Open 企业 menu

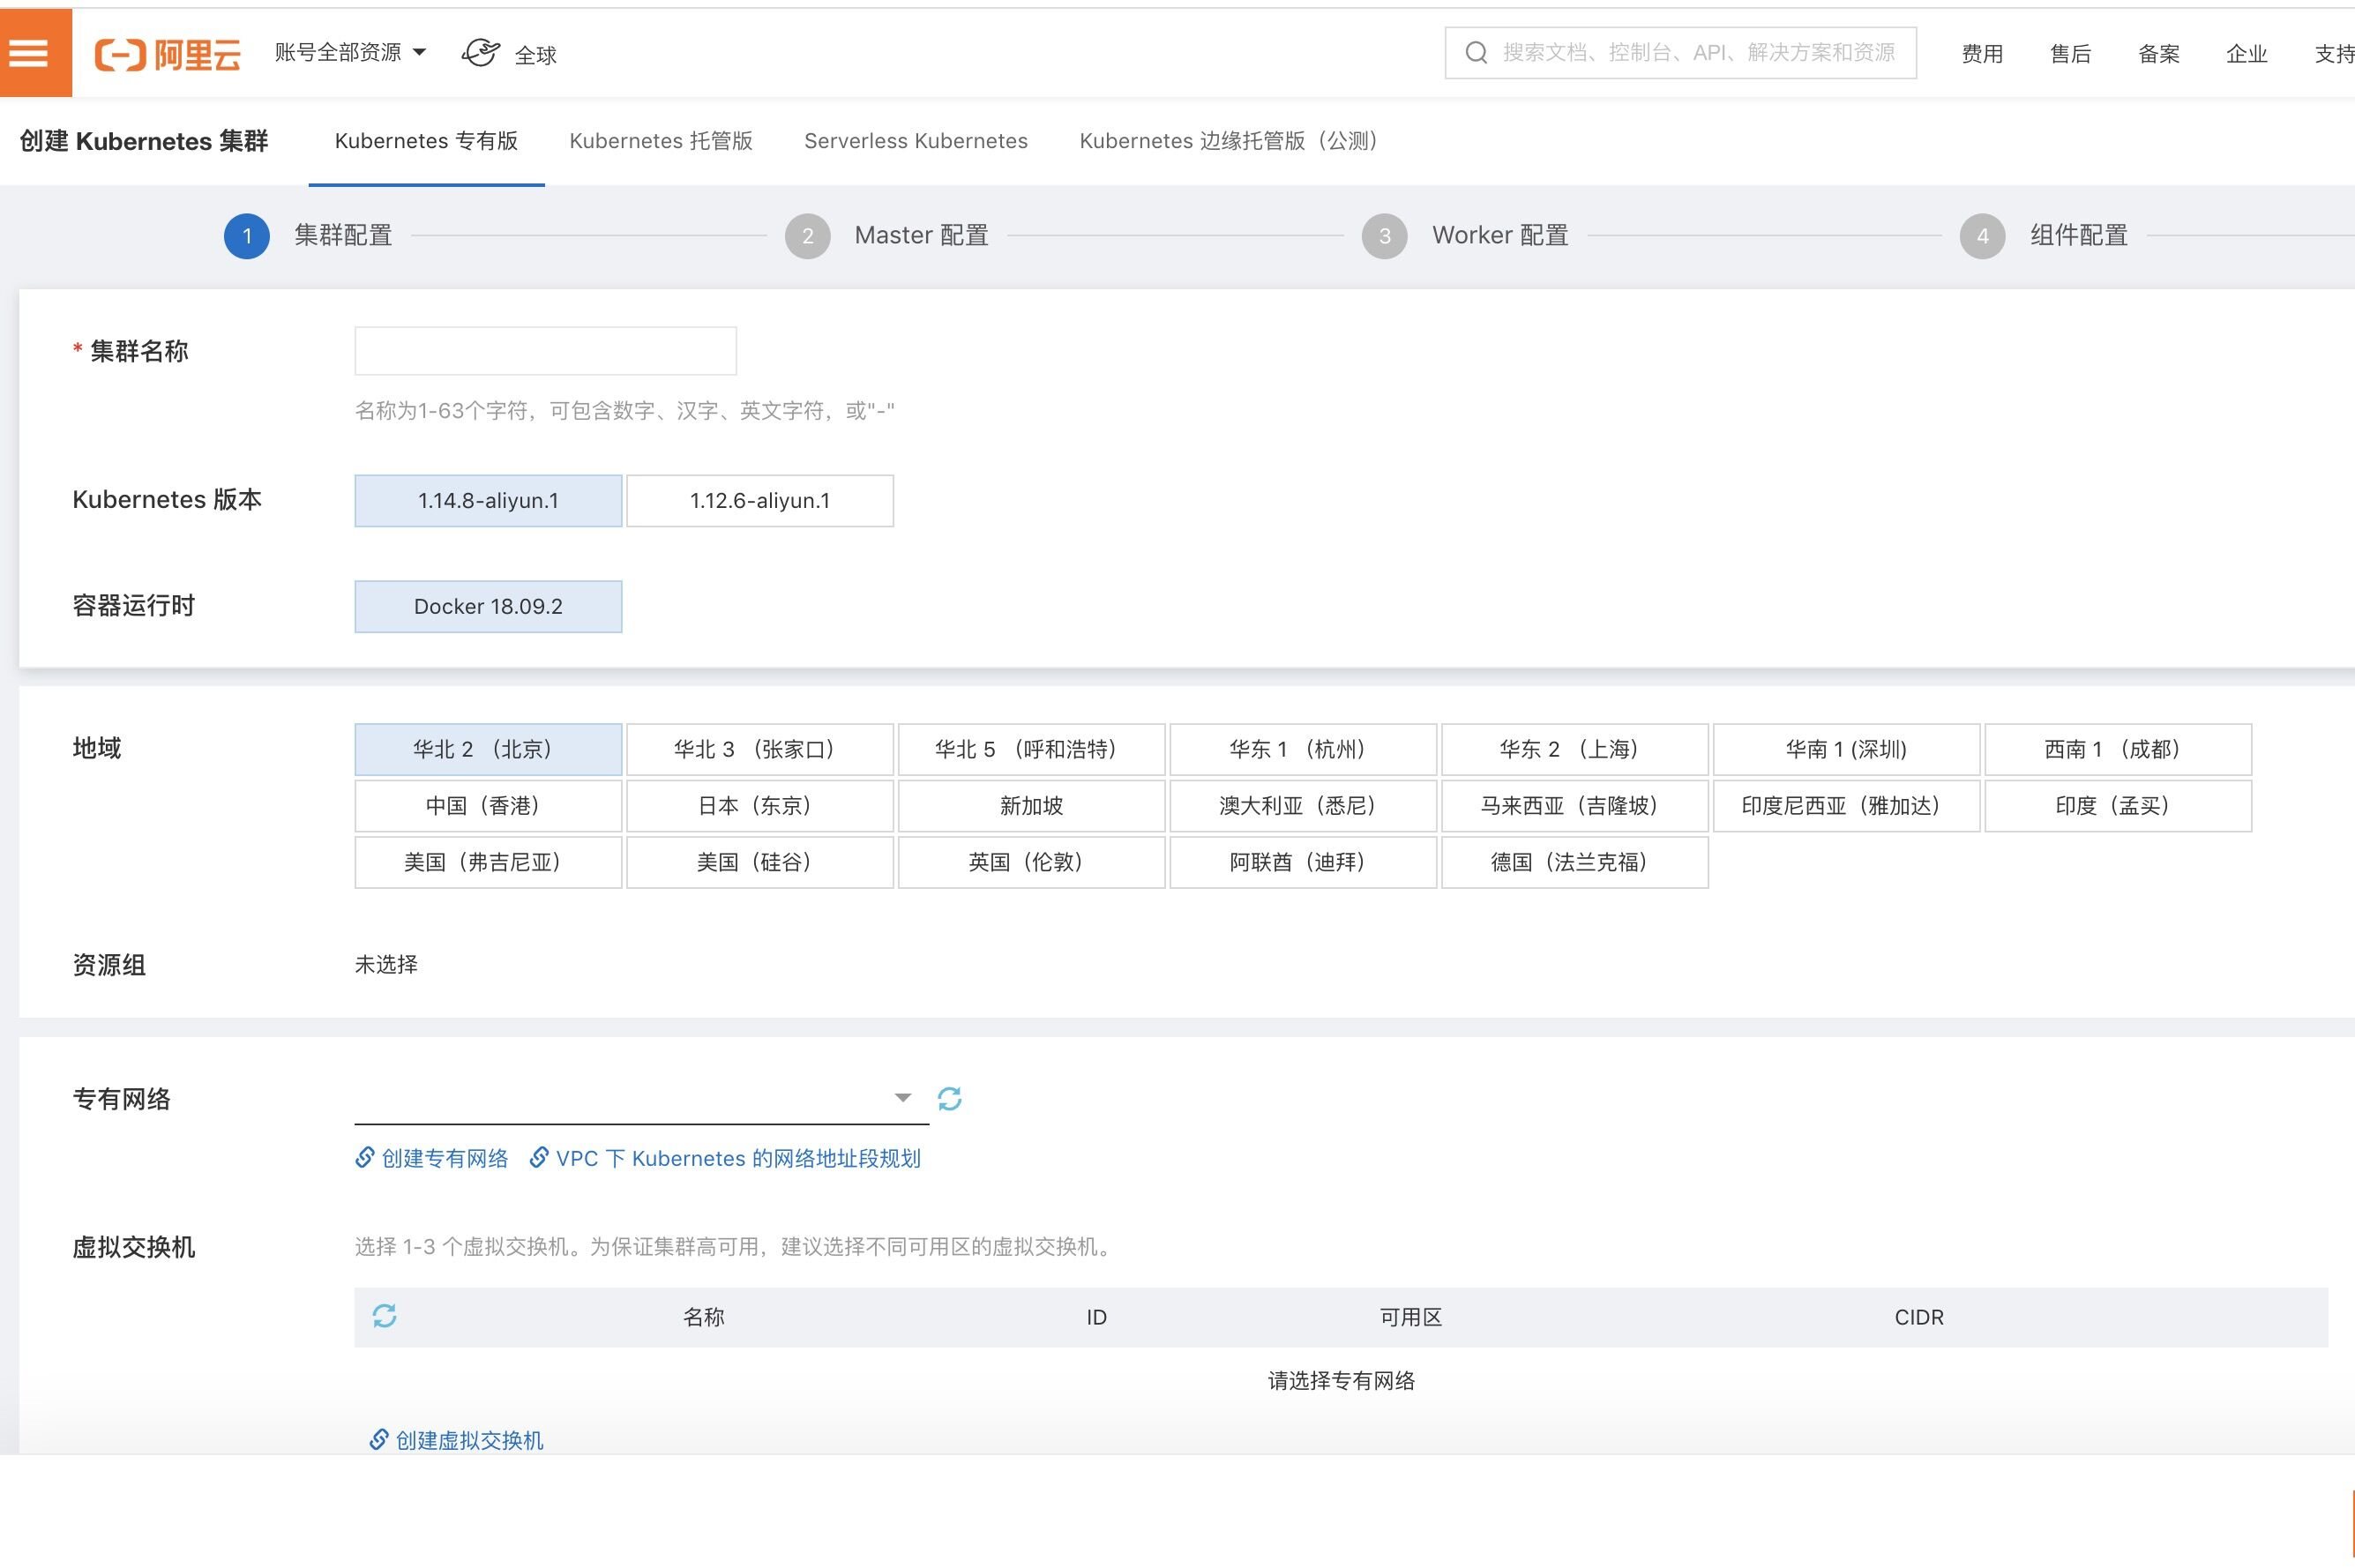(2246, 54)
